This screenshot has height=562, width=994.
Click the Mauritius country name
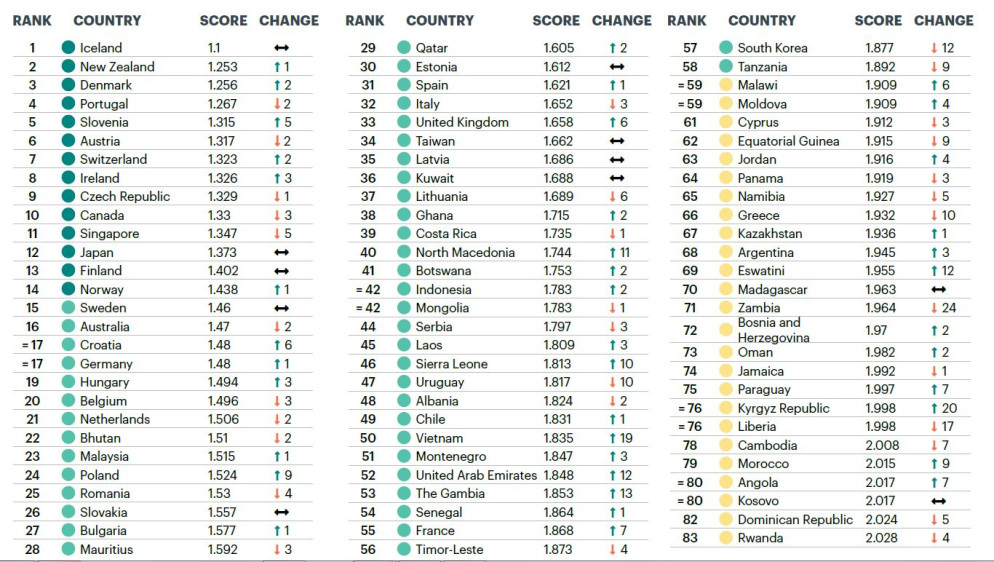106,549
